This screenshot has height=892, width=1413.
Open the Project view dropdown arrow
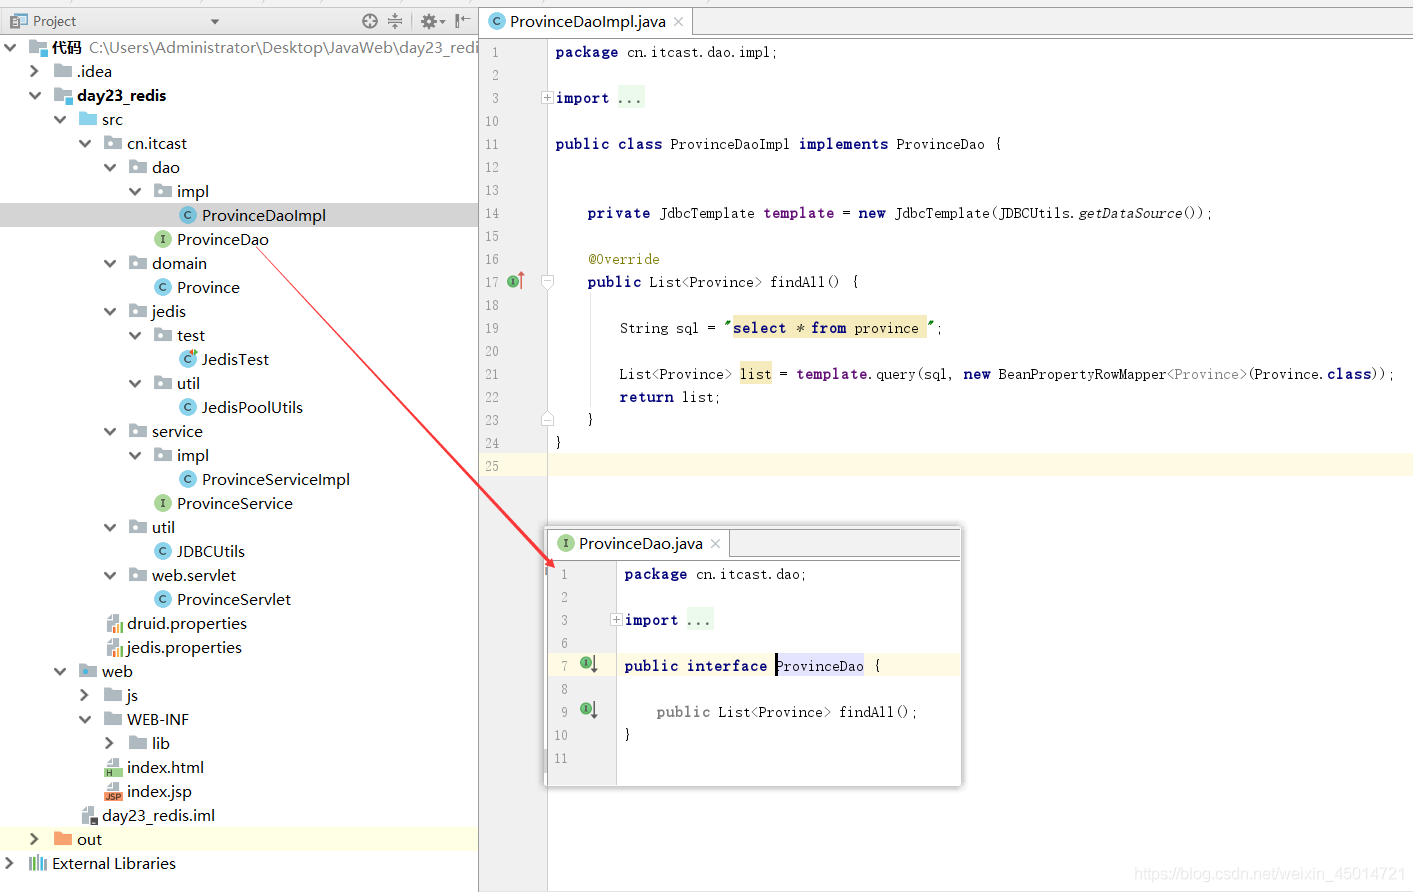(x=215, y=22)
